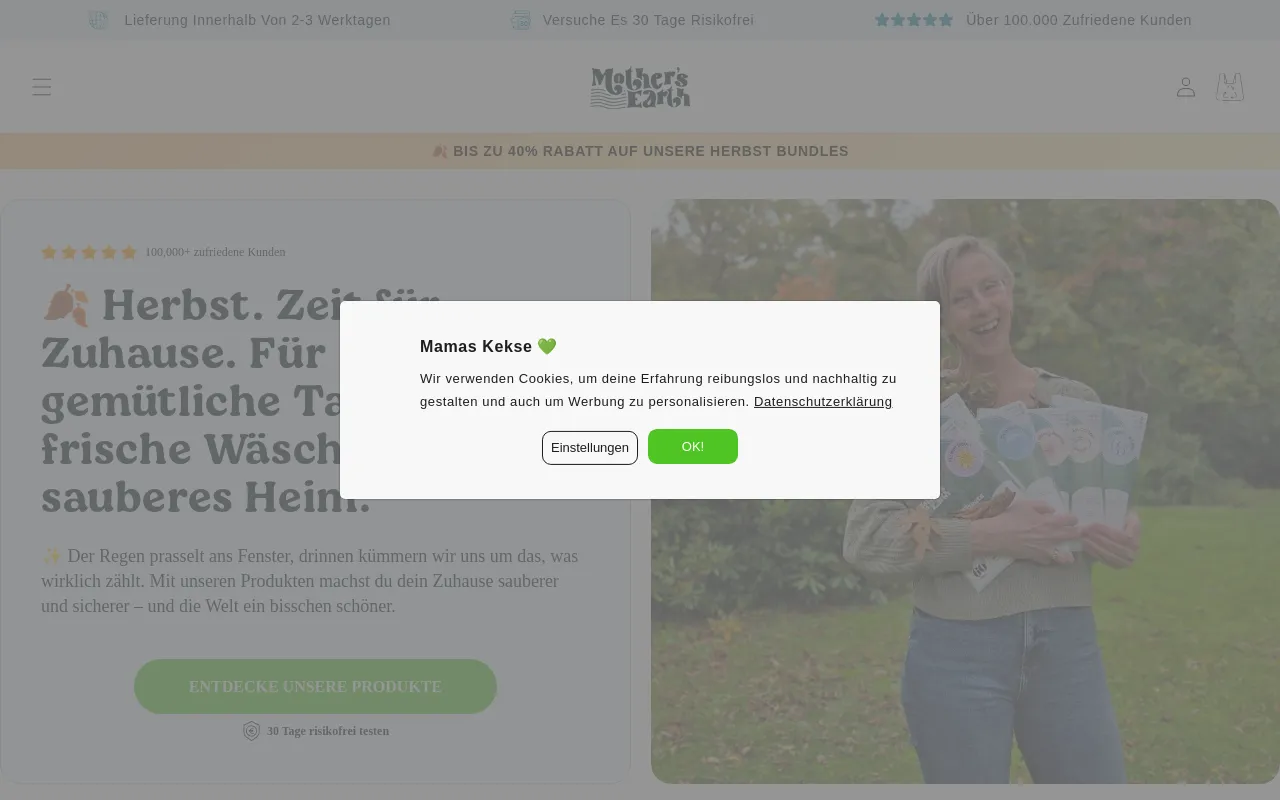Click the five-star rating icons in top bar
The height and width of the screenshot is (800, 1280).
[913, 20]
